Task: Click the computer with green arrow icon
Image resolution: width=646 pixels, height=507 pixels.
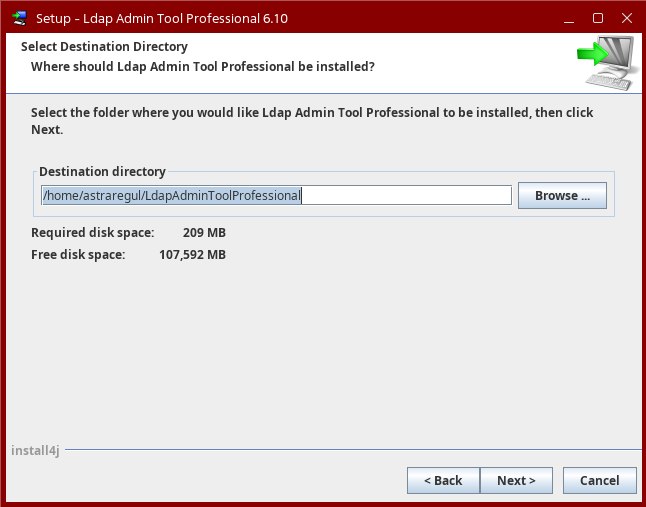Action: (x=605, y=62)
